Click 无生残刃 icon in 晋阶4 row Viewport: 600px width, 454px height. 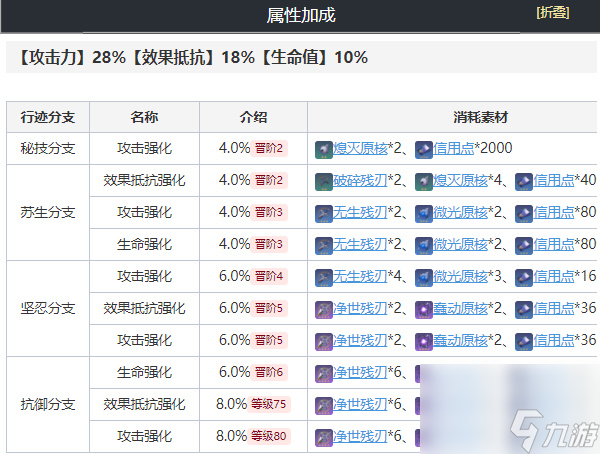pyautogui.click(x=324, y=278)
